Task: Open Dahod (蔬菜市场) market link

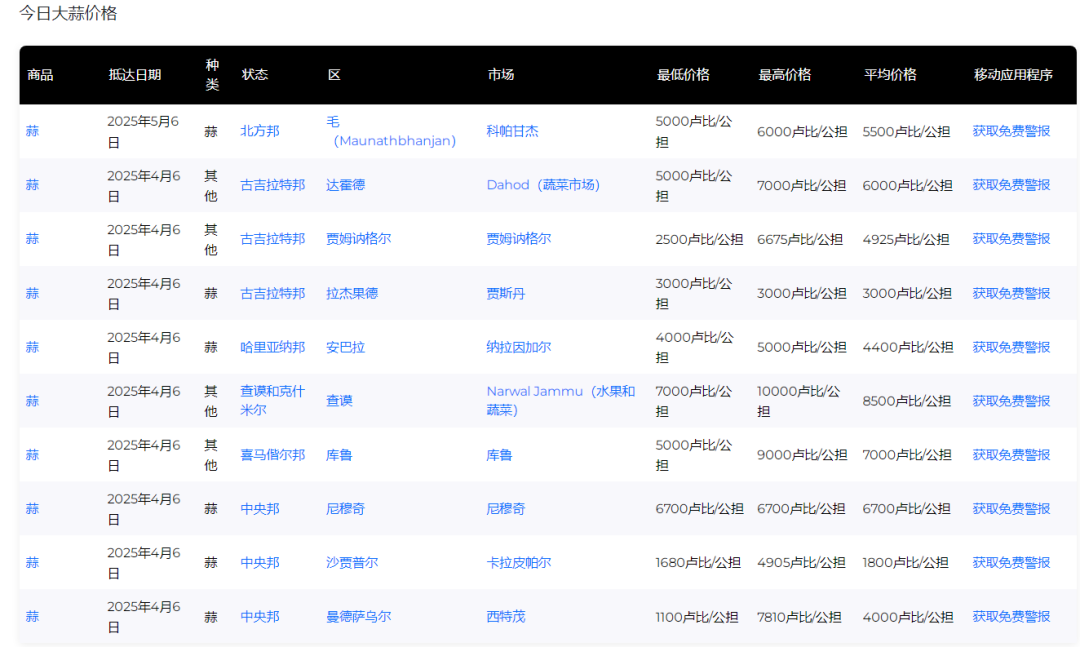Action: (543, 185)
